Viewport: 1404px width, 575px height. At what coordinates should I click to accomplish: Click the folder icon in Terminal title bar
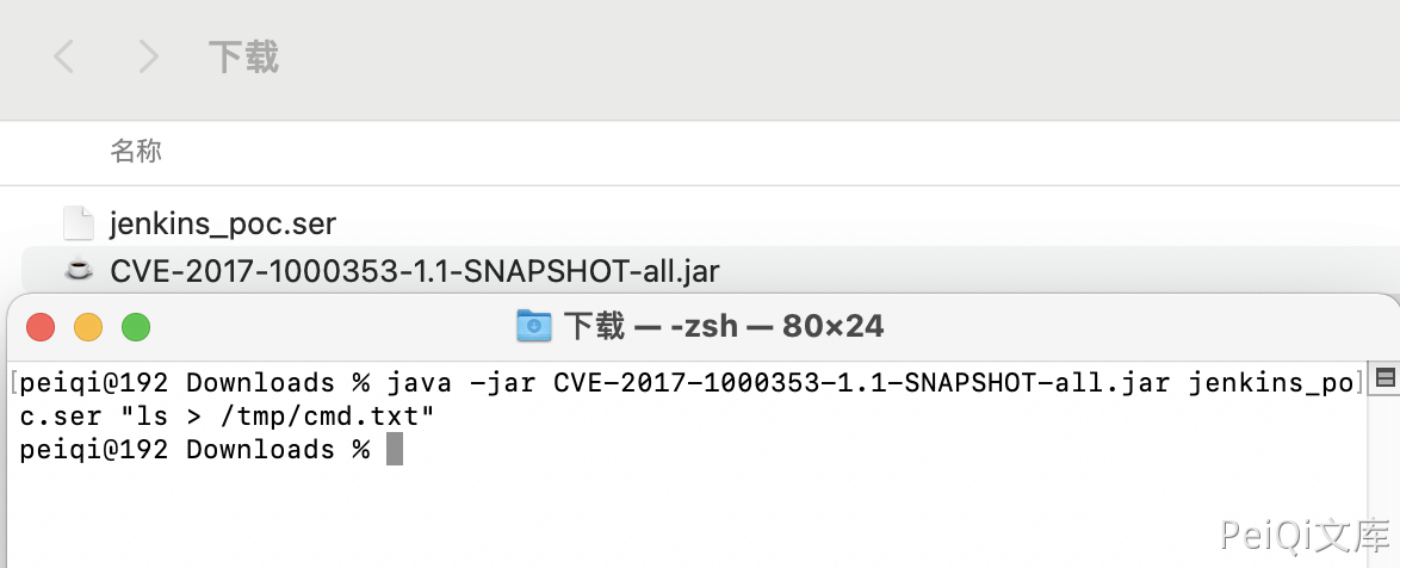coord(534,326)
